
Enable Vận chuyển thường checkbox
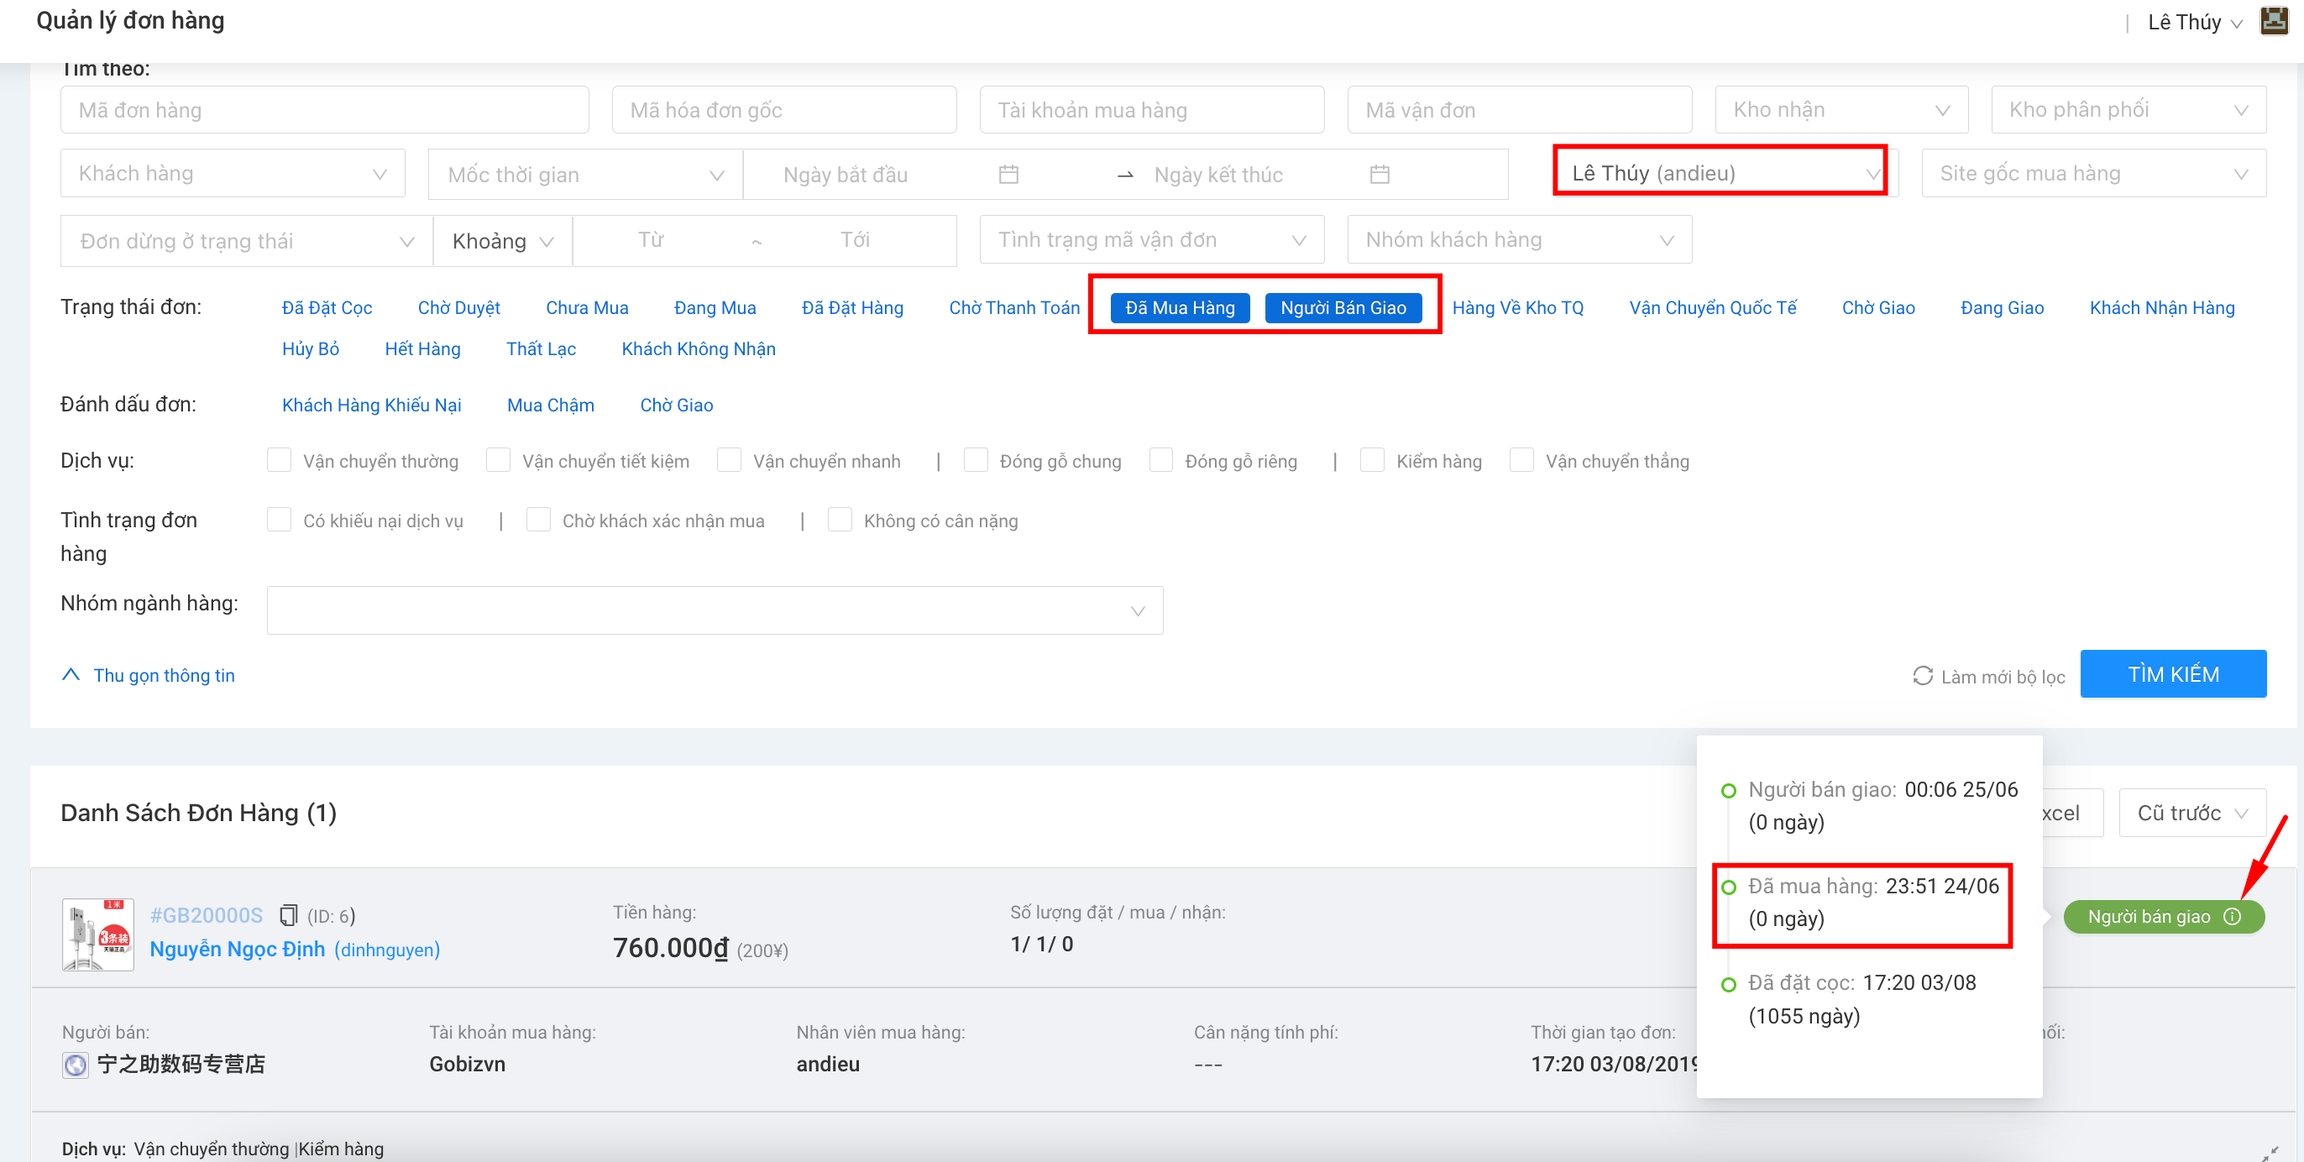point(279,461)
